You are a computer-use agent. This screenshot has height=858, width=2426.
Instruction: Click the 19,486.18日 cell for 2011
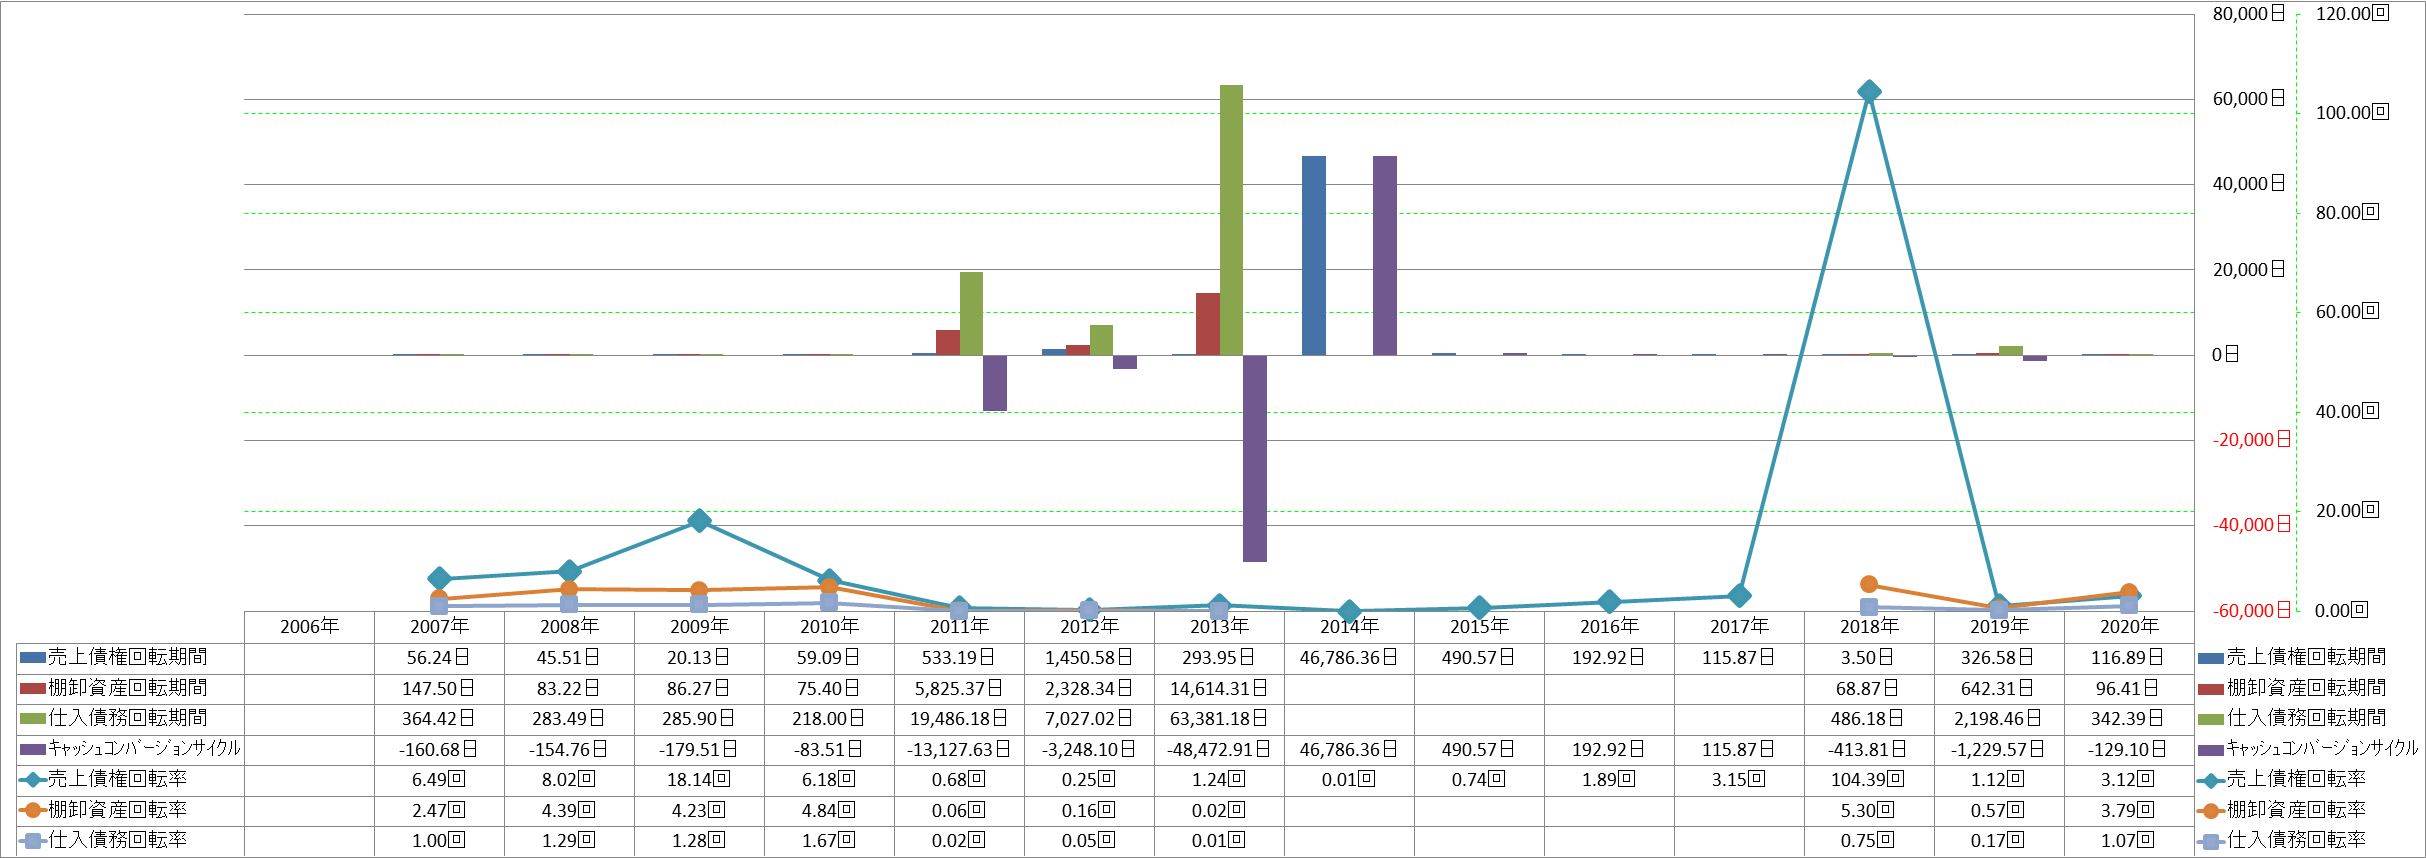[959, 718]
